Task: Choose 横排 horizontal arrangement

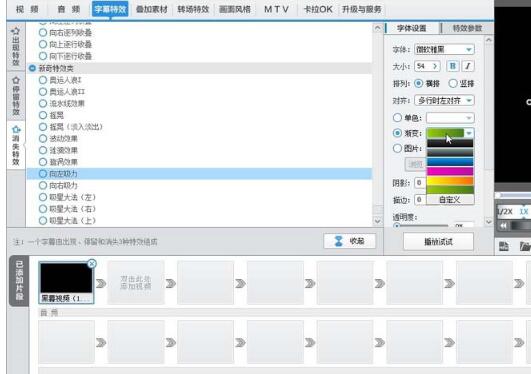Action: point(419,83)
